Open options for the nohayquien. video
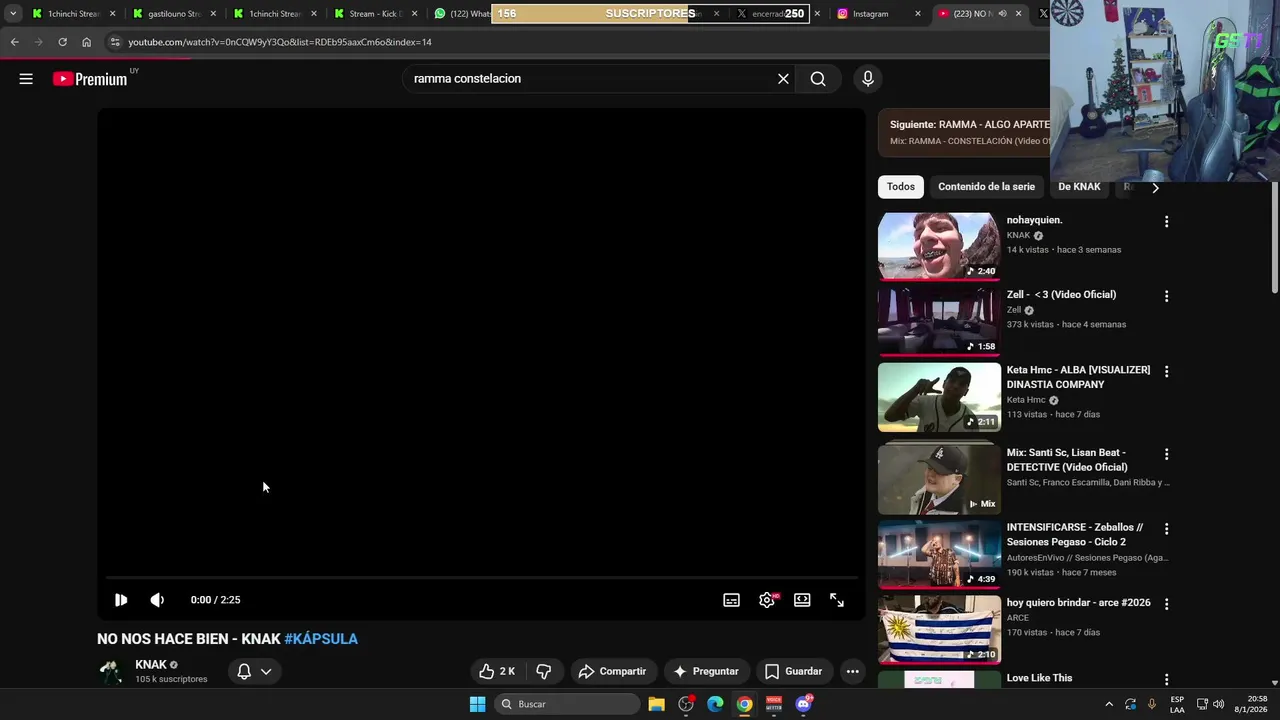 (1166, 221)
